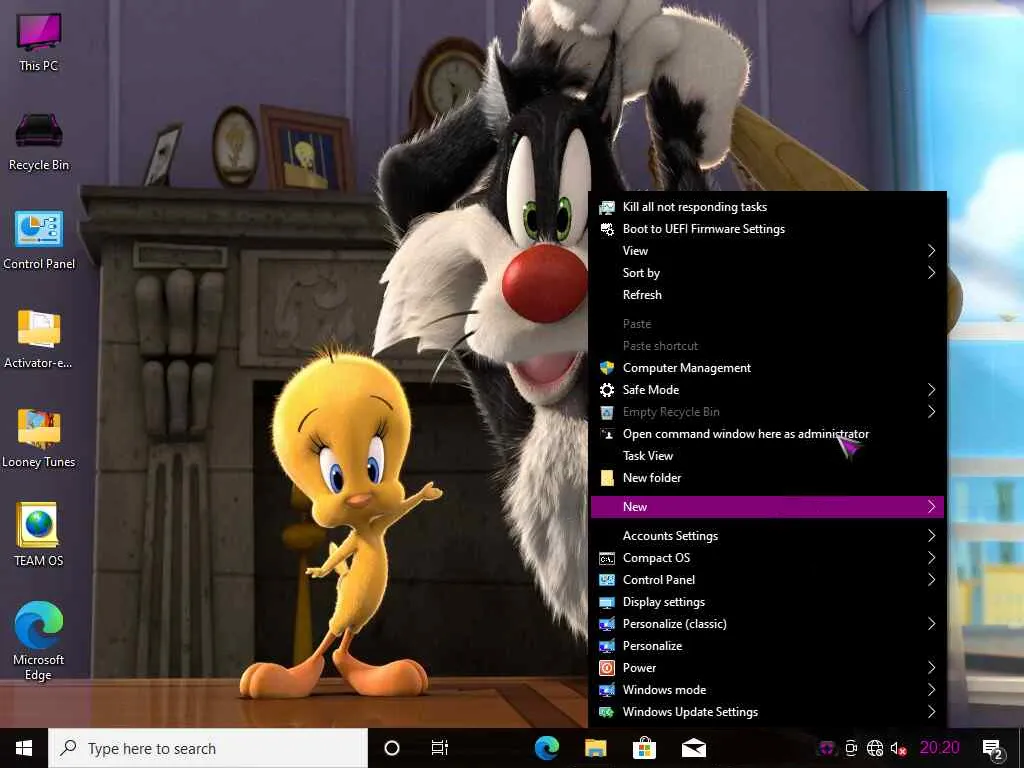
Task: Click New folder in the context menu
Action: coord(767,478)
